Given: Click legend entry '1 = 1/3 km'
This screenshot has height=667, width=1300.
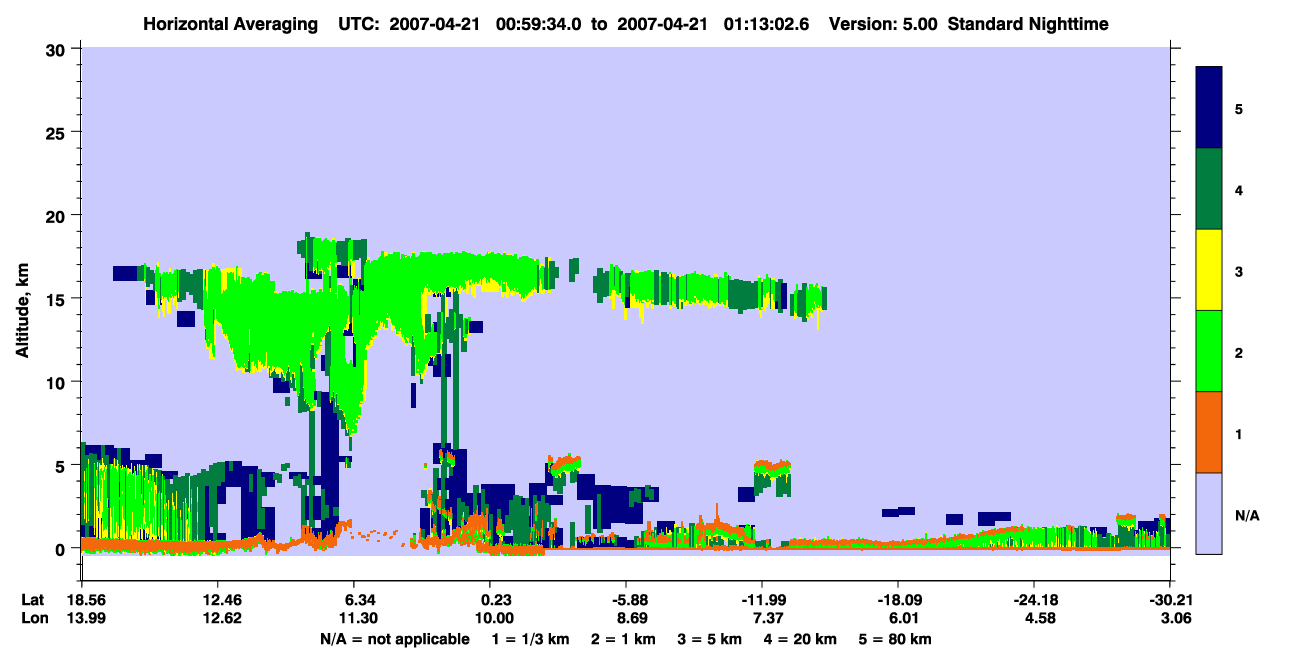Looking at the screenshot, I should pyautogui.click(x=530, y=639).
